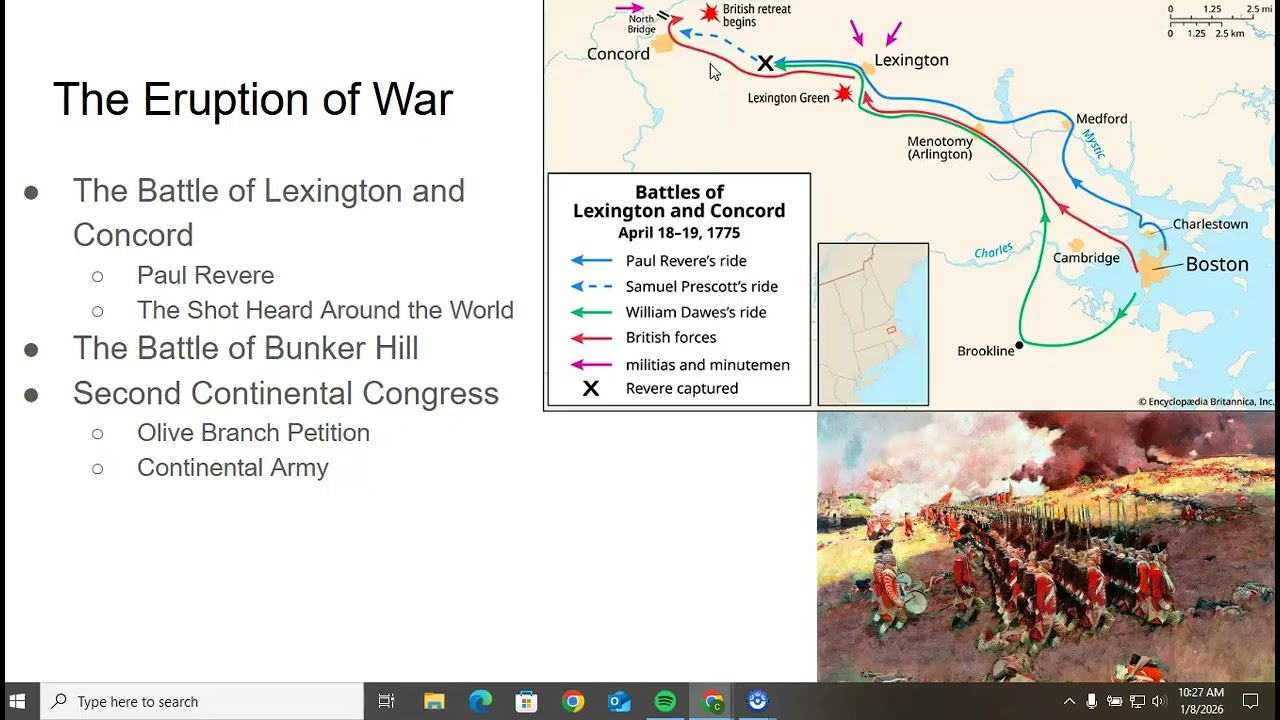Image resolution: width=1280 pixels, height=720 pixels.
Task: Click the 'Paul Revere' sub-bullet
Action: tap(205, 275)
